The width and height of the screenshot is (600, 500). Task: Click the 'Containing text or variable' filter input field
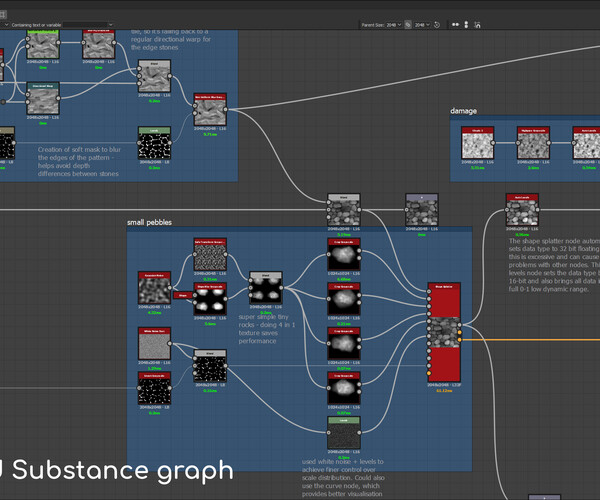tap(85, 25)
